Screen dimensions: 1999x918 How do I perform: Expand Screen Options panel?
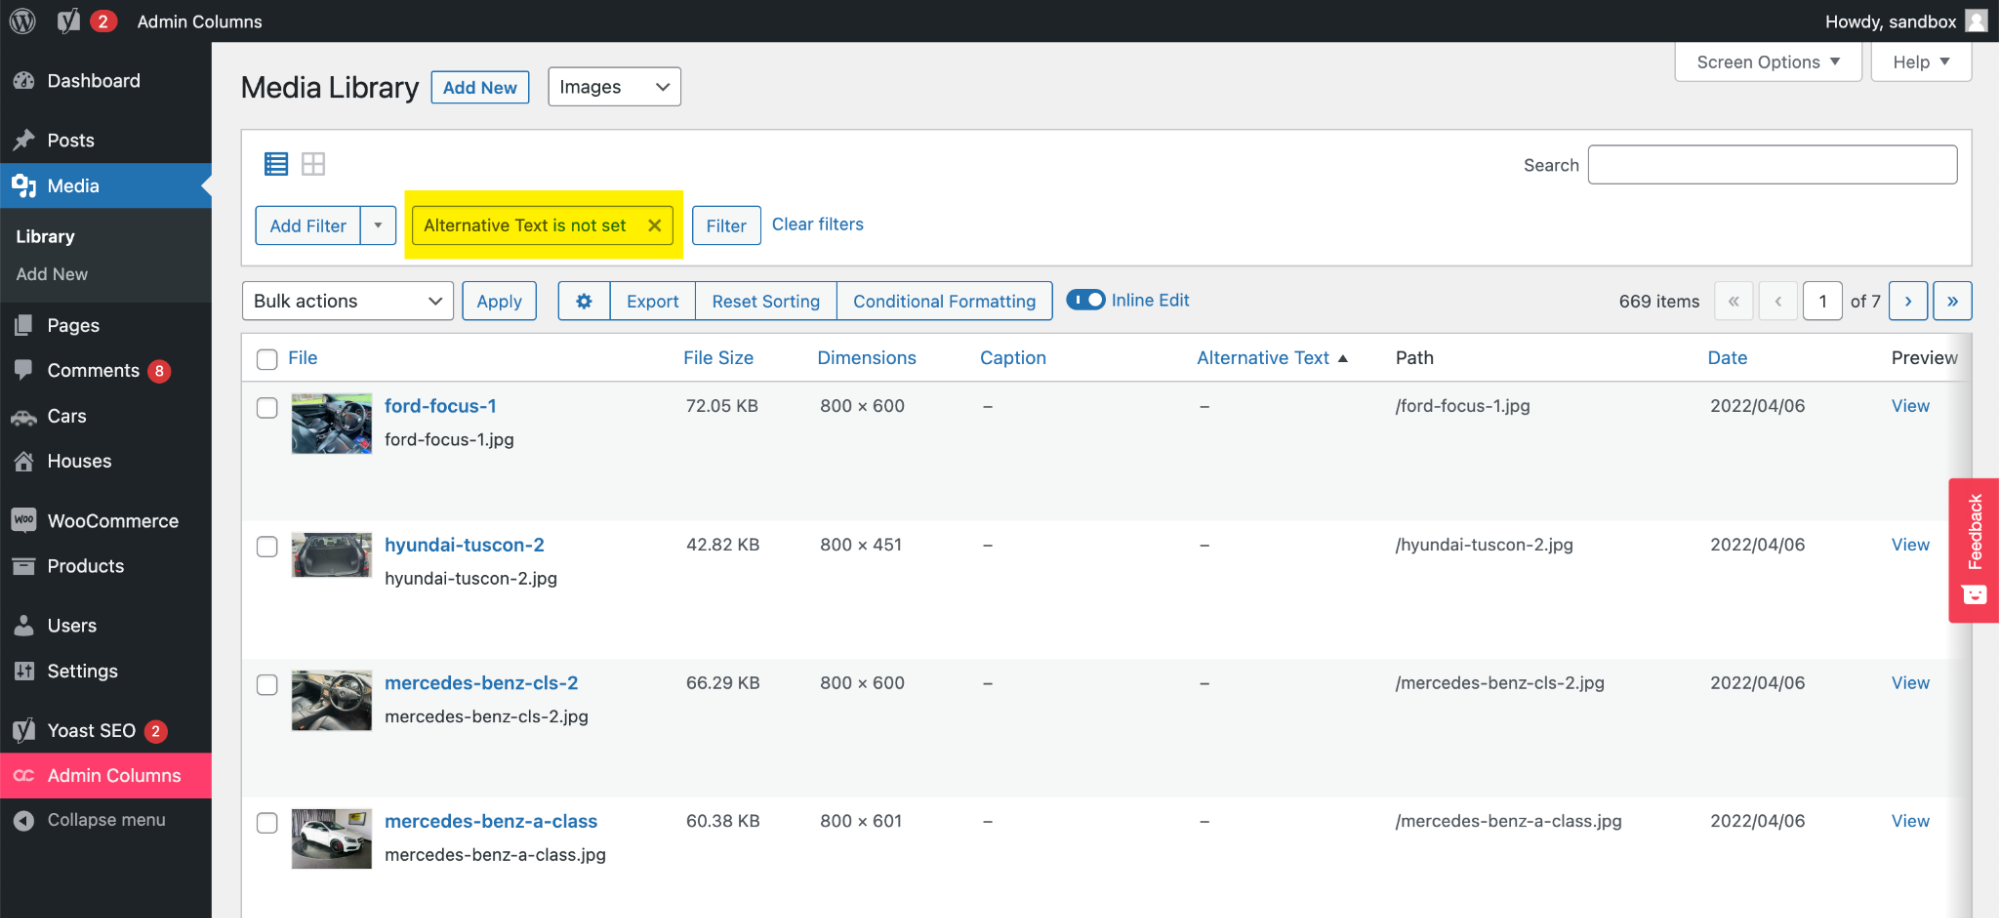coord(1768,62)
